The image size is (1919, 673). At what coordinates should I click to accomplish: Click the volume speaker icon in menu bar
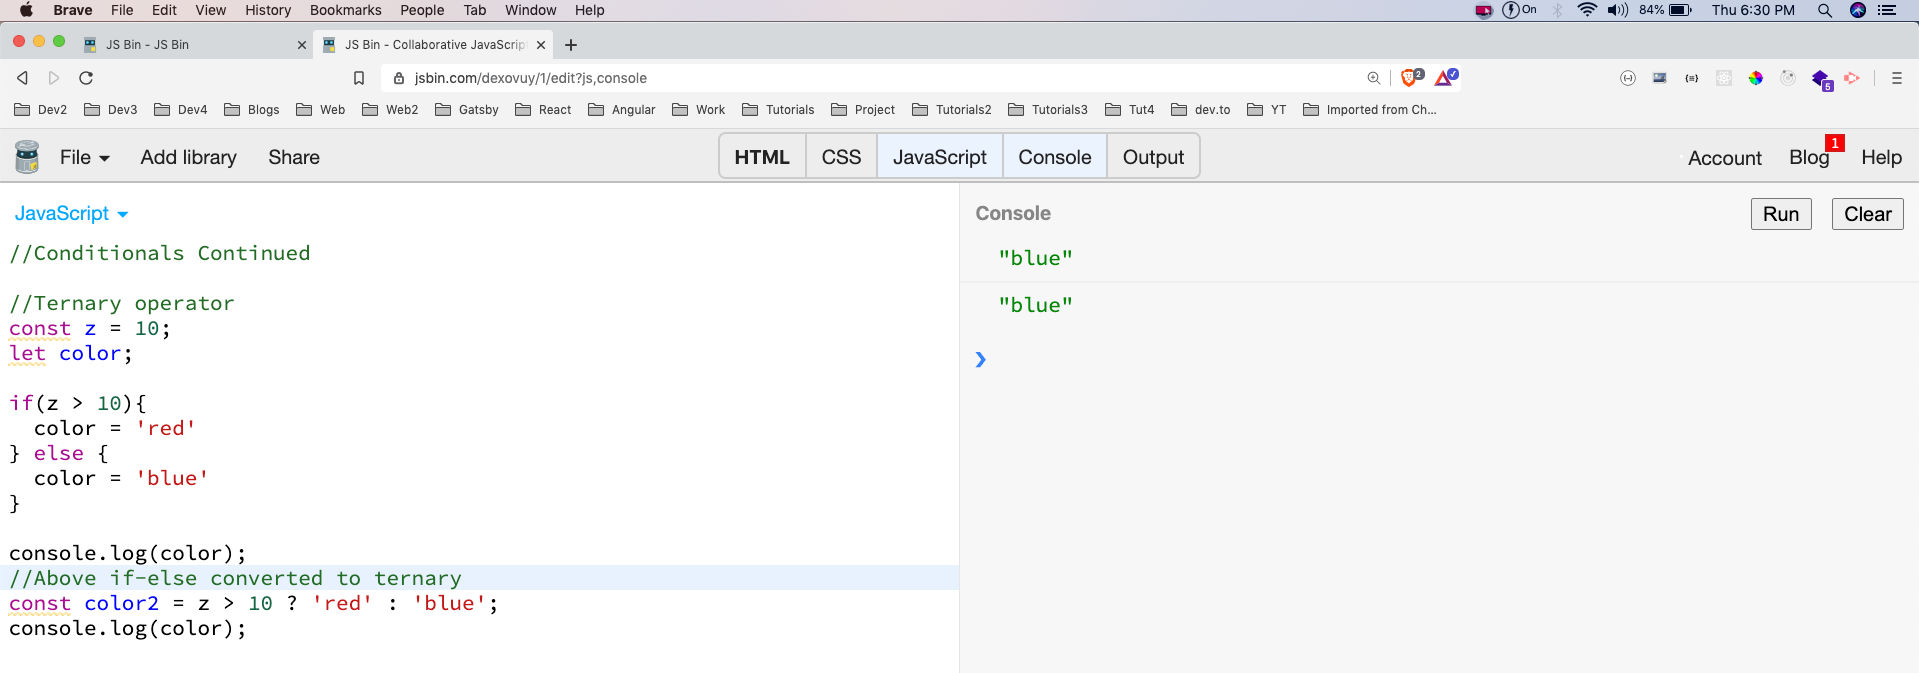coord(1617,10)
